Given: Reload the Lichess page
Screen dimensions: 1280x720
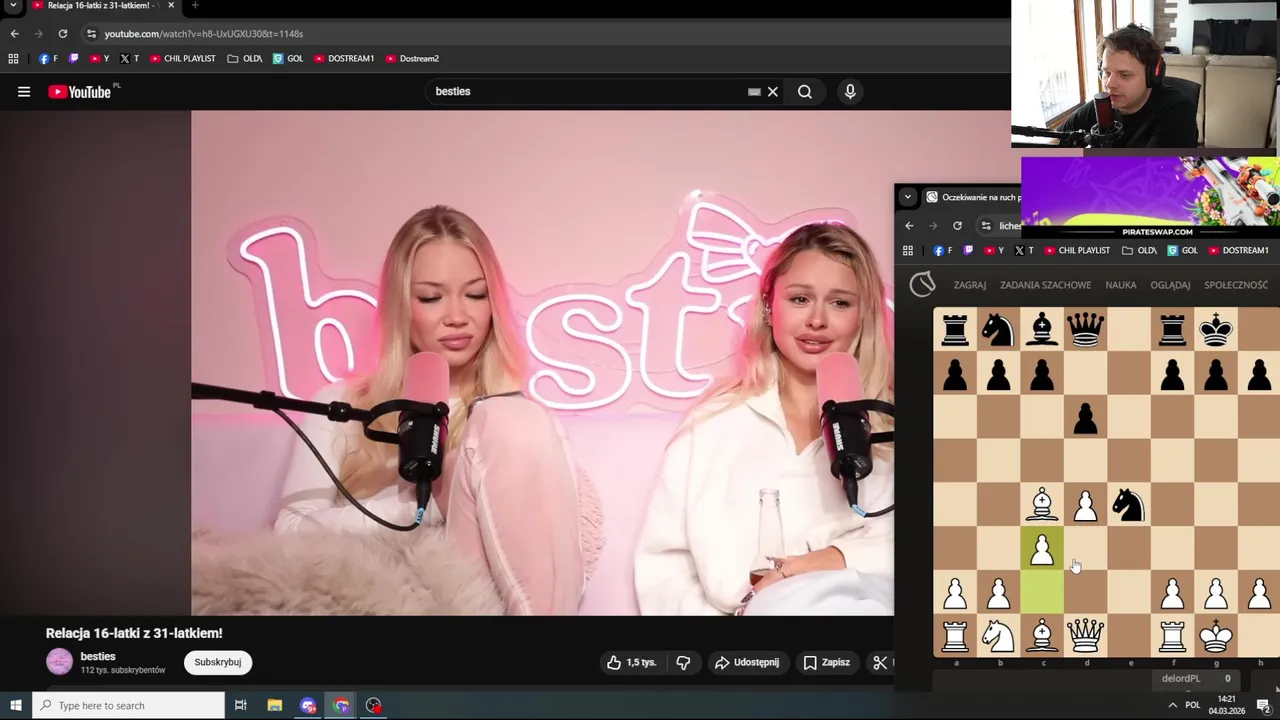Looking at the screenshot, I should [x=957, y=226].
